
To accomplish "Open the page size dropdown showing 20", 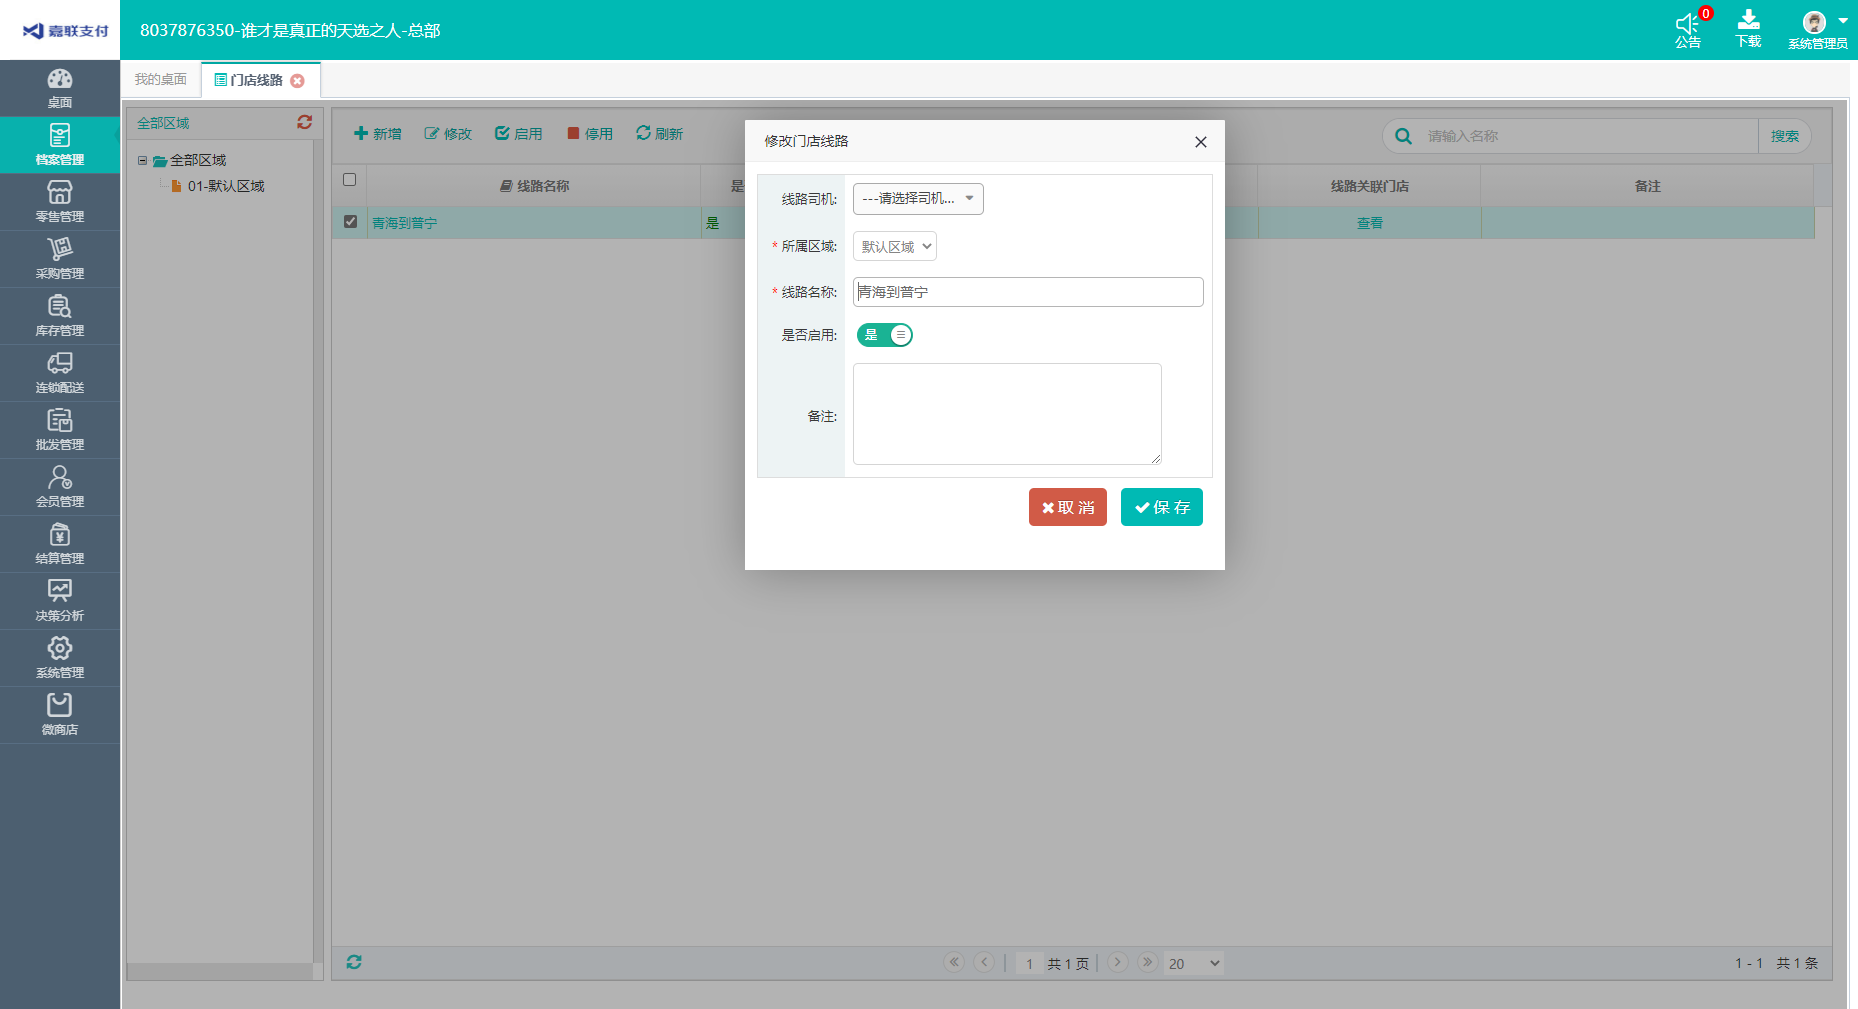I will (1194, 963).
